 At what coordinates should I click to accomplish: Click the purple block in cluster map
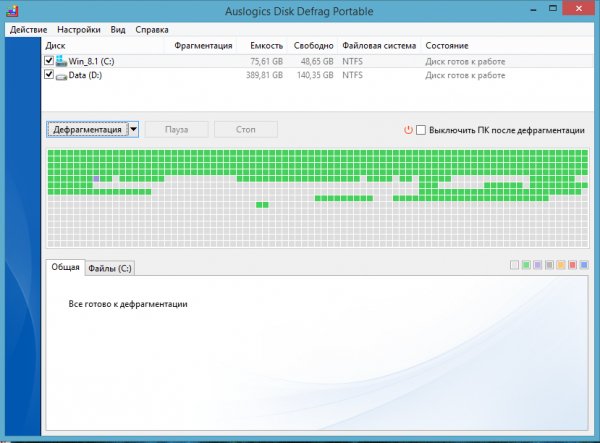pos(96,179)
